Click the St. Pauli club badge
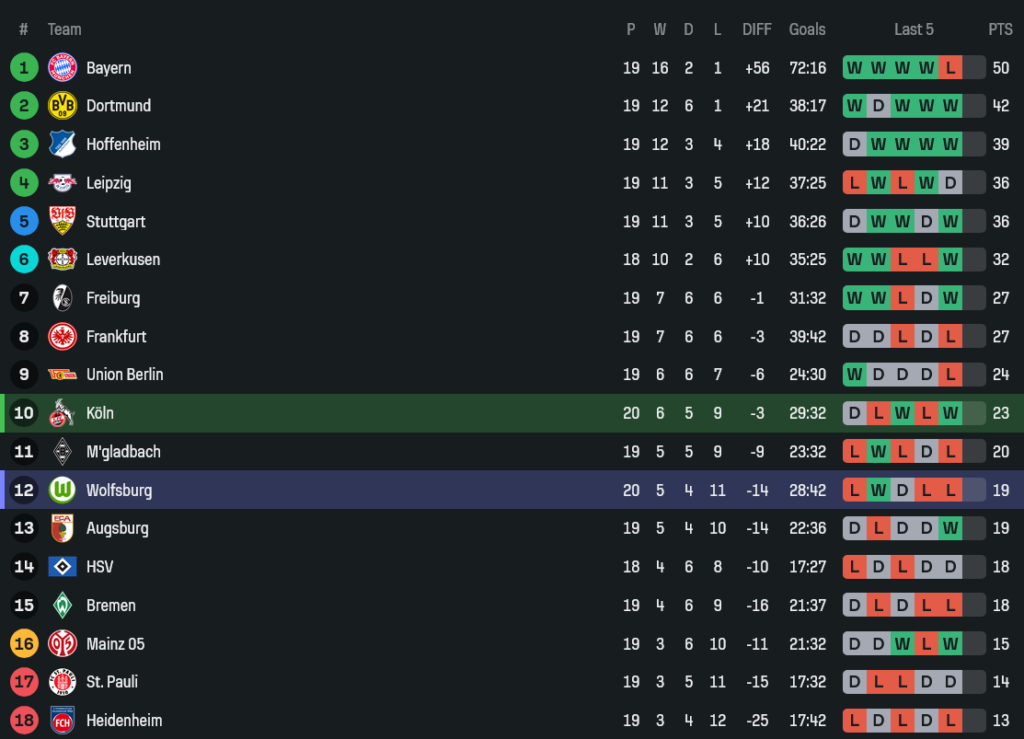The height and width of the screenshot is (739, 1024). point(62,682)
